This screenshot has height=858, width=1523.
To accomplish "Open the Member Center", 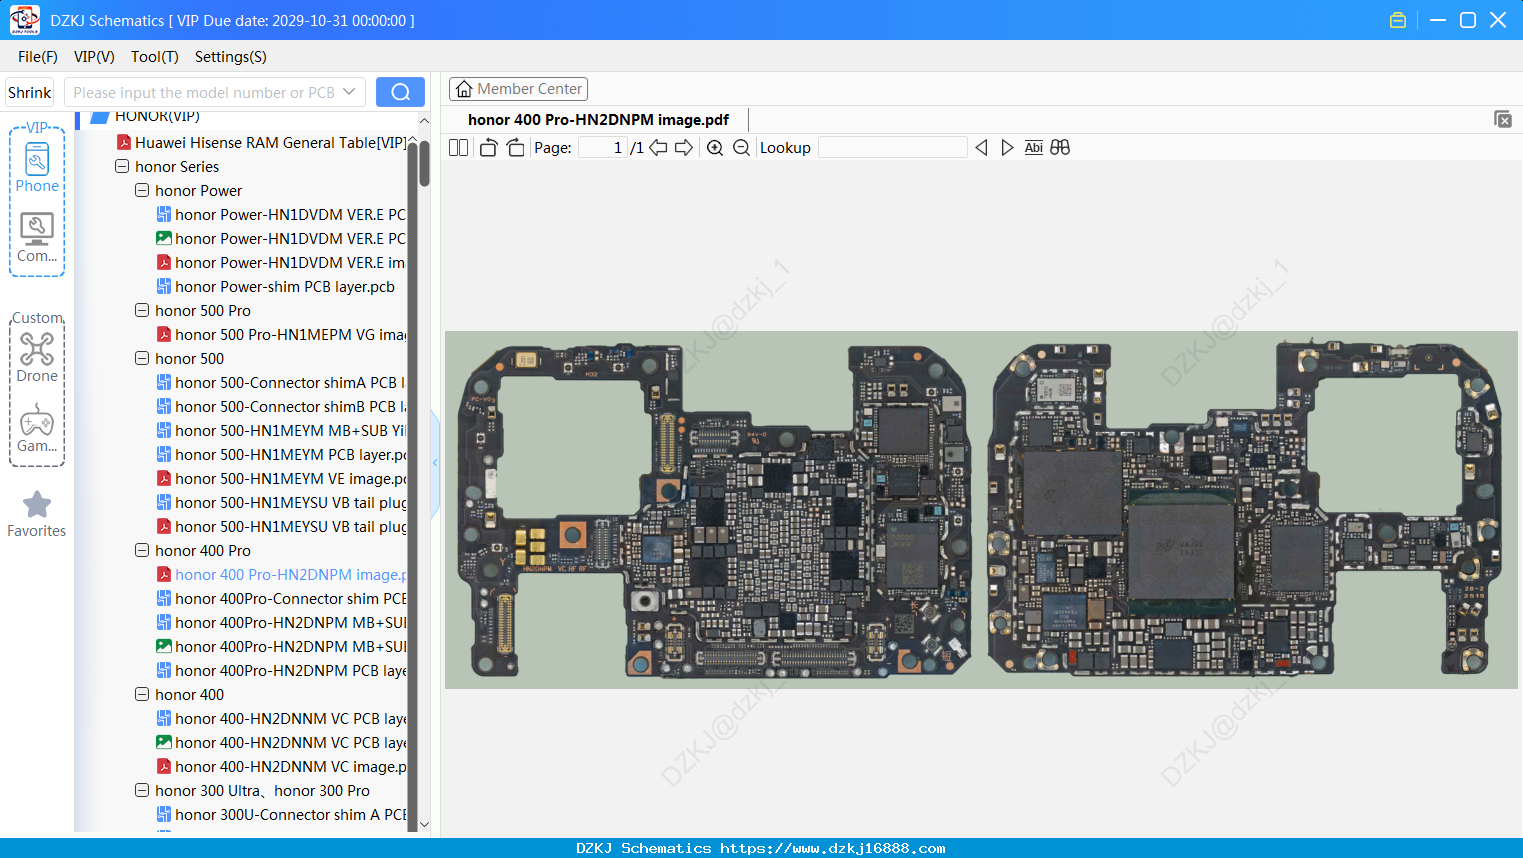I will (518, 89).
